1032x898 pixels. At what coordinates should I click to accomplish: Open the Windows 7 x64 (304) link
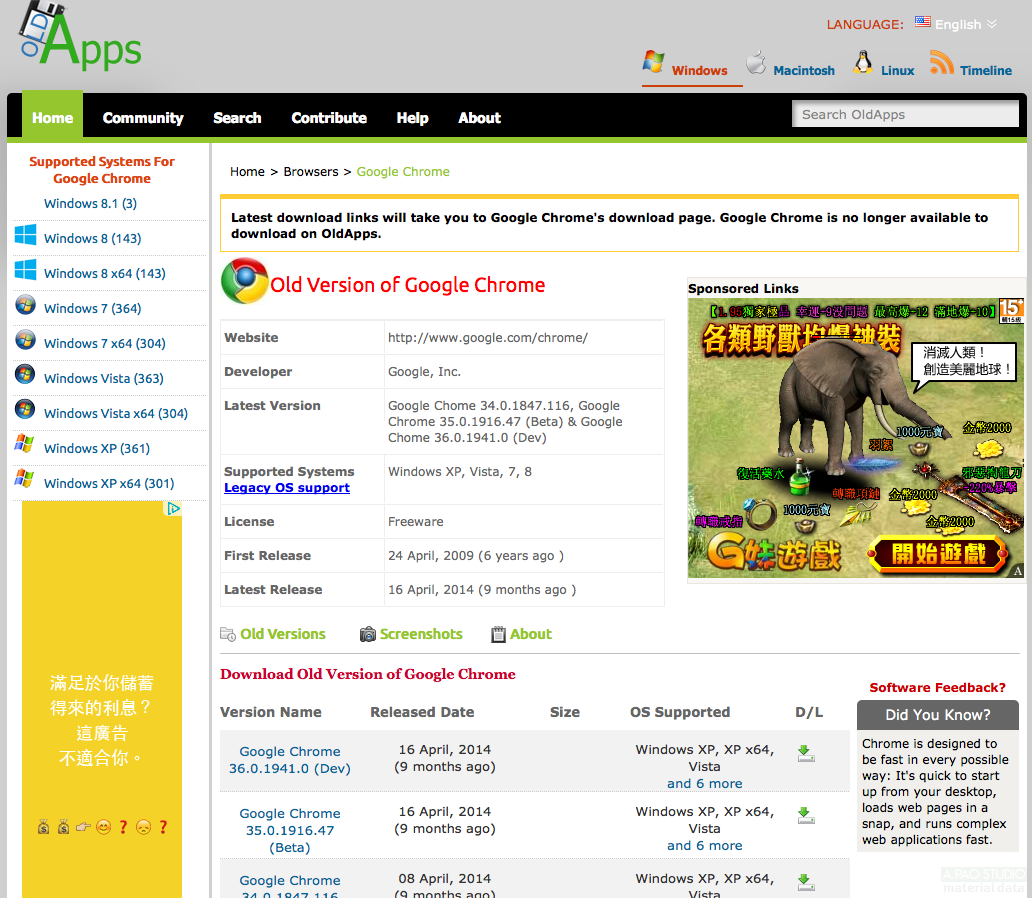click(x=105, y=343)
